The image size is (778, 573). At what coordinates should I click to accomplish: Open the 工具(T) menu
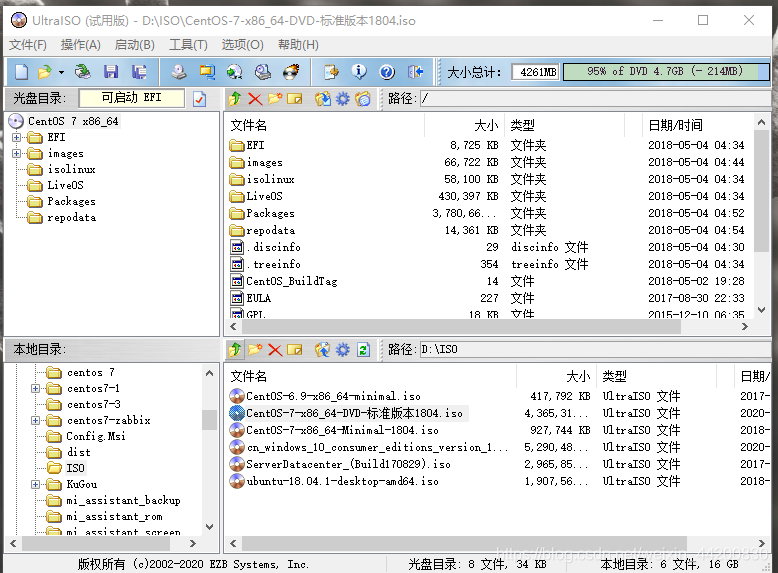[x=188, y=45]
